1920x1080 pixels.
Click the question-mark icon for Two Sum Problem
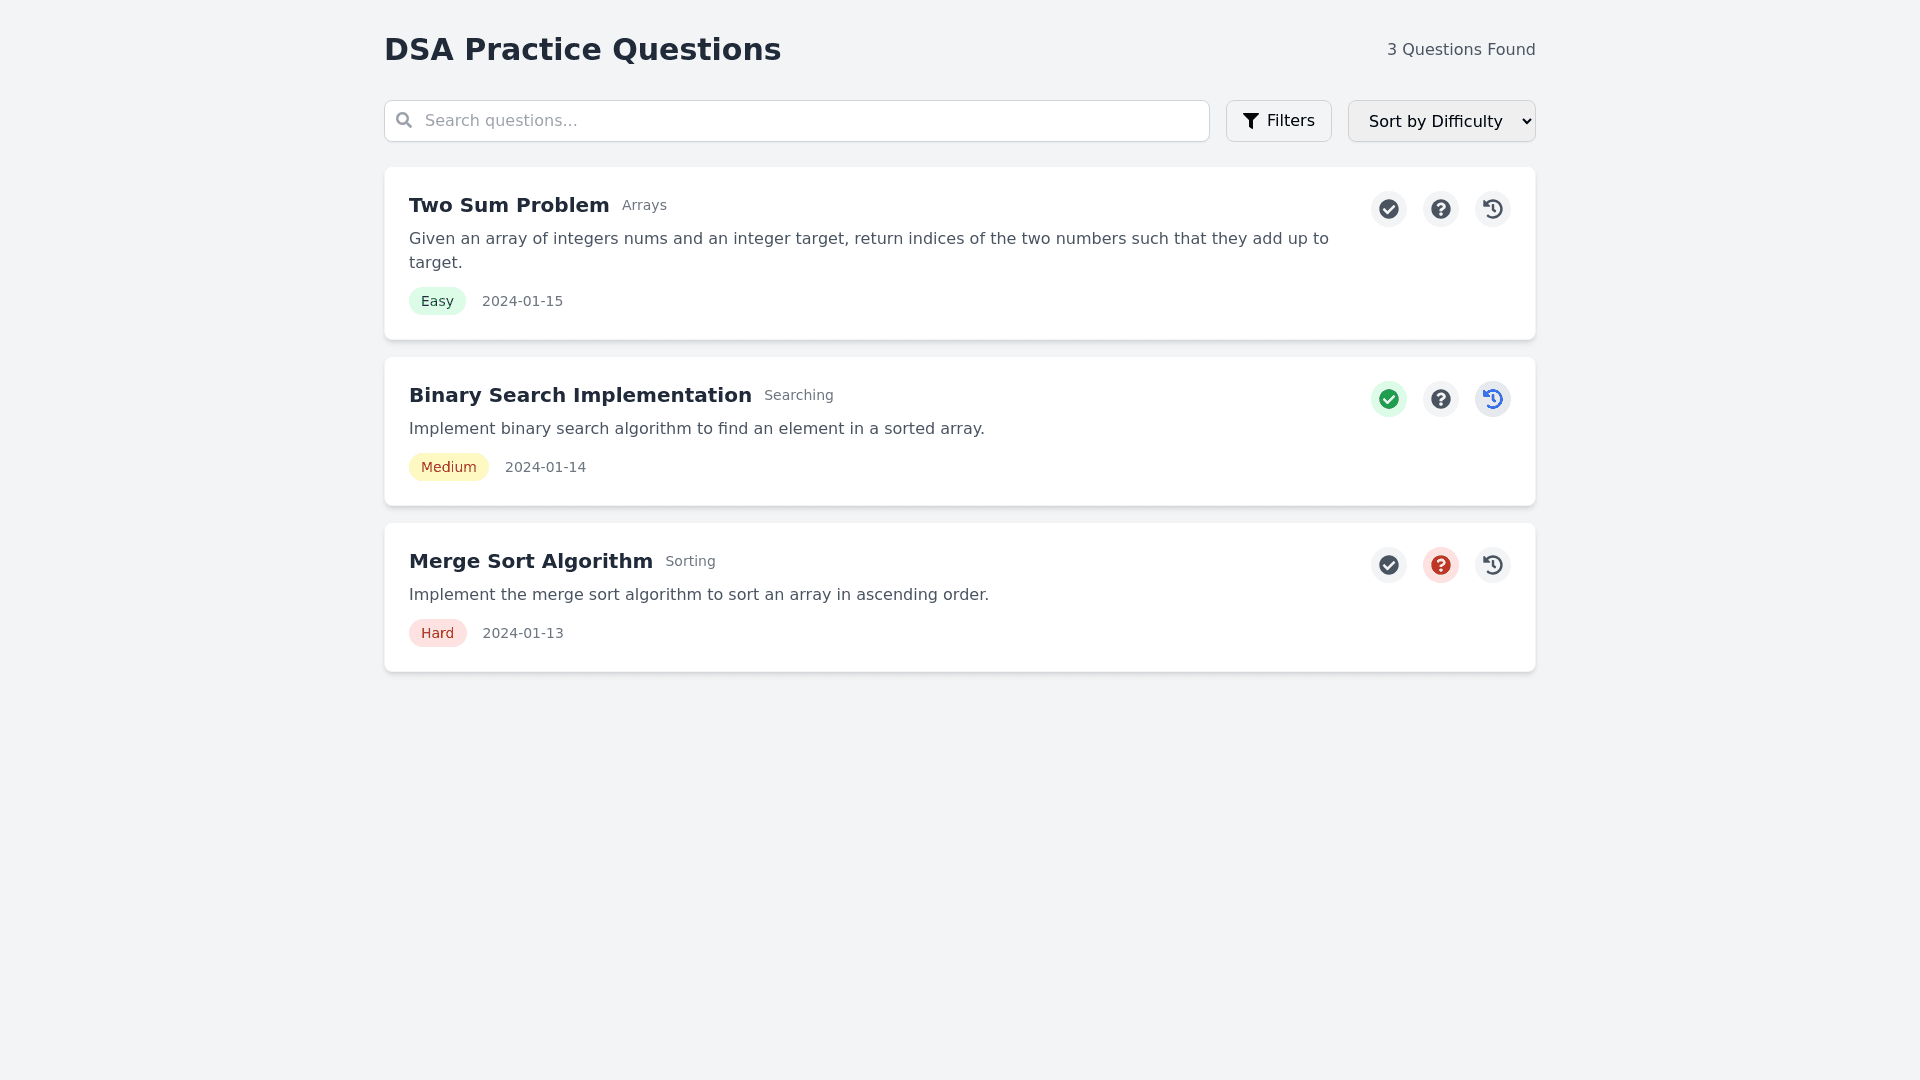click(1440, 209)
